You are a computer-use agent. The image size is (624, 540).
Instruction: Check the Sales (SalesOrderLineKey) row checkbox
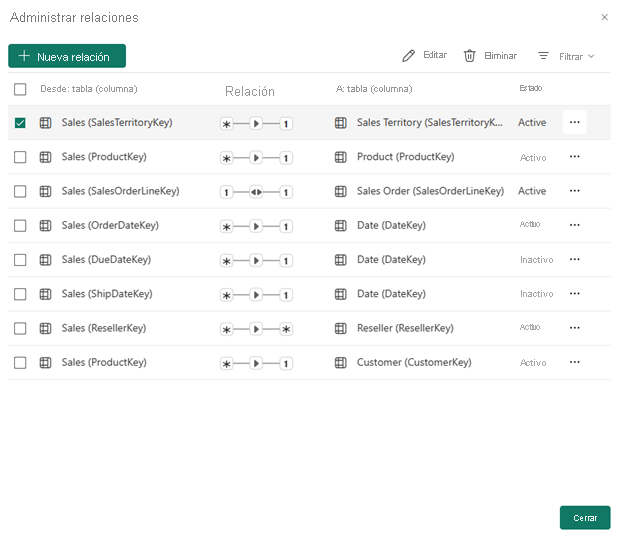click(20, 191)
